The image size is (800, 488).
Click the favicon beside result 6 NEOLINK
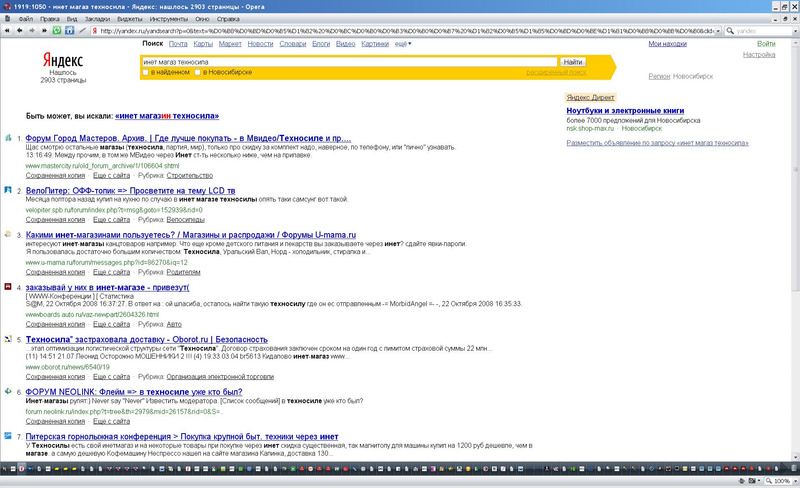pyautogui.click(x=8, y=392)
